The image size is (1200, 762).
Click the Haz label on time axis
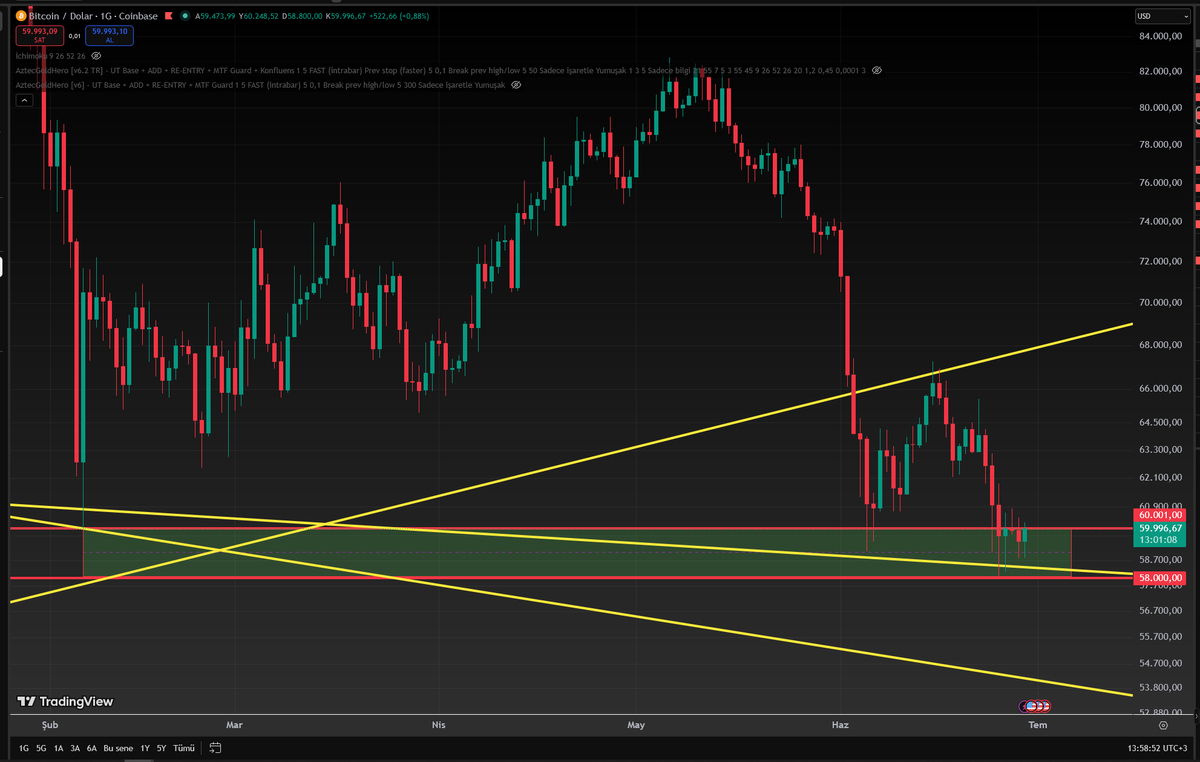pos(840,725)
